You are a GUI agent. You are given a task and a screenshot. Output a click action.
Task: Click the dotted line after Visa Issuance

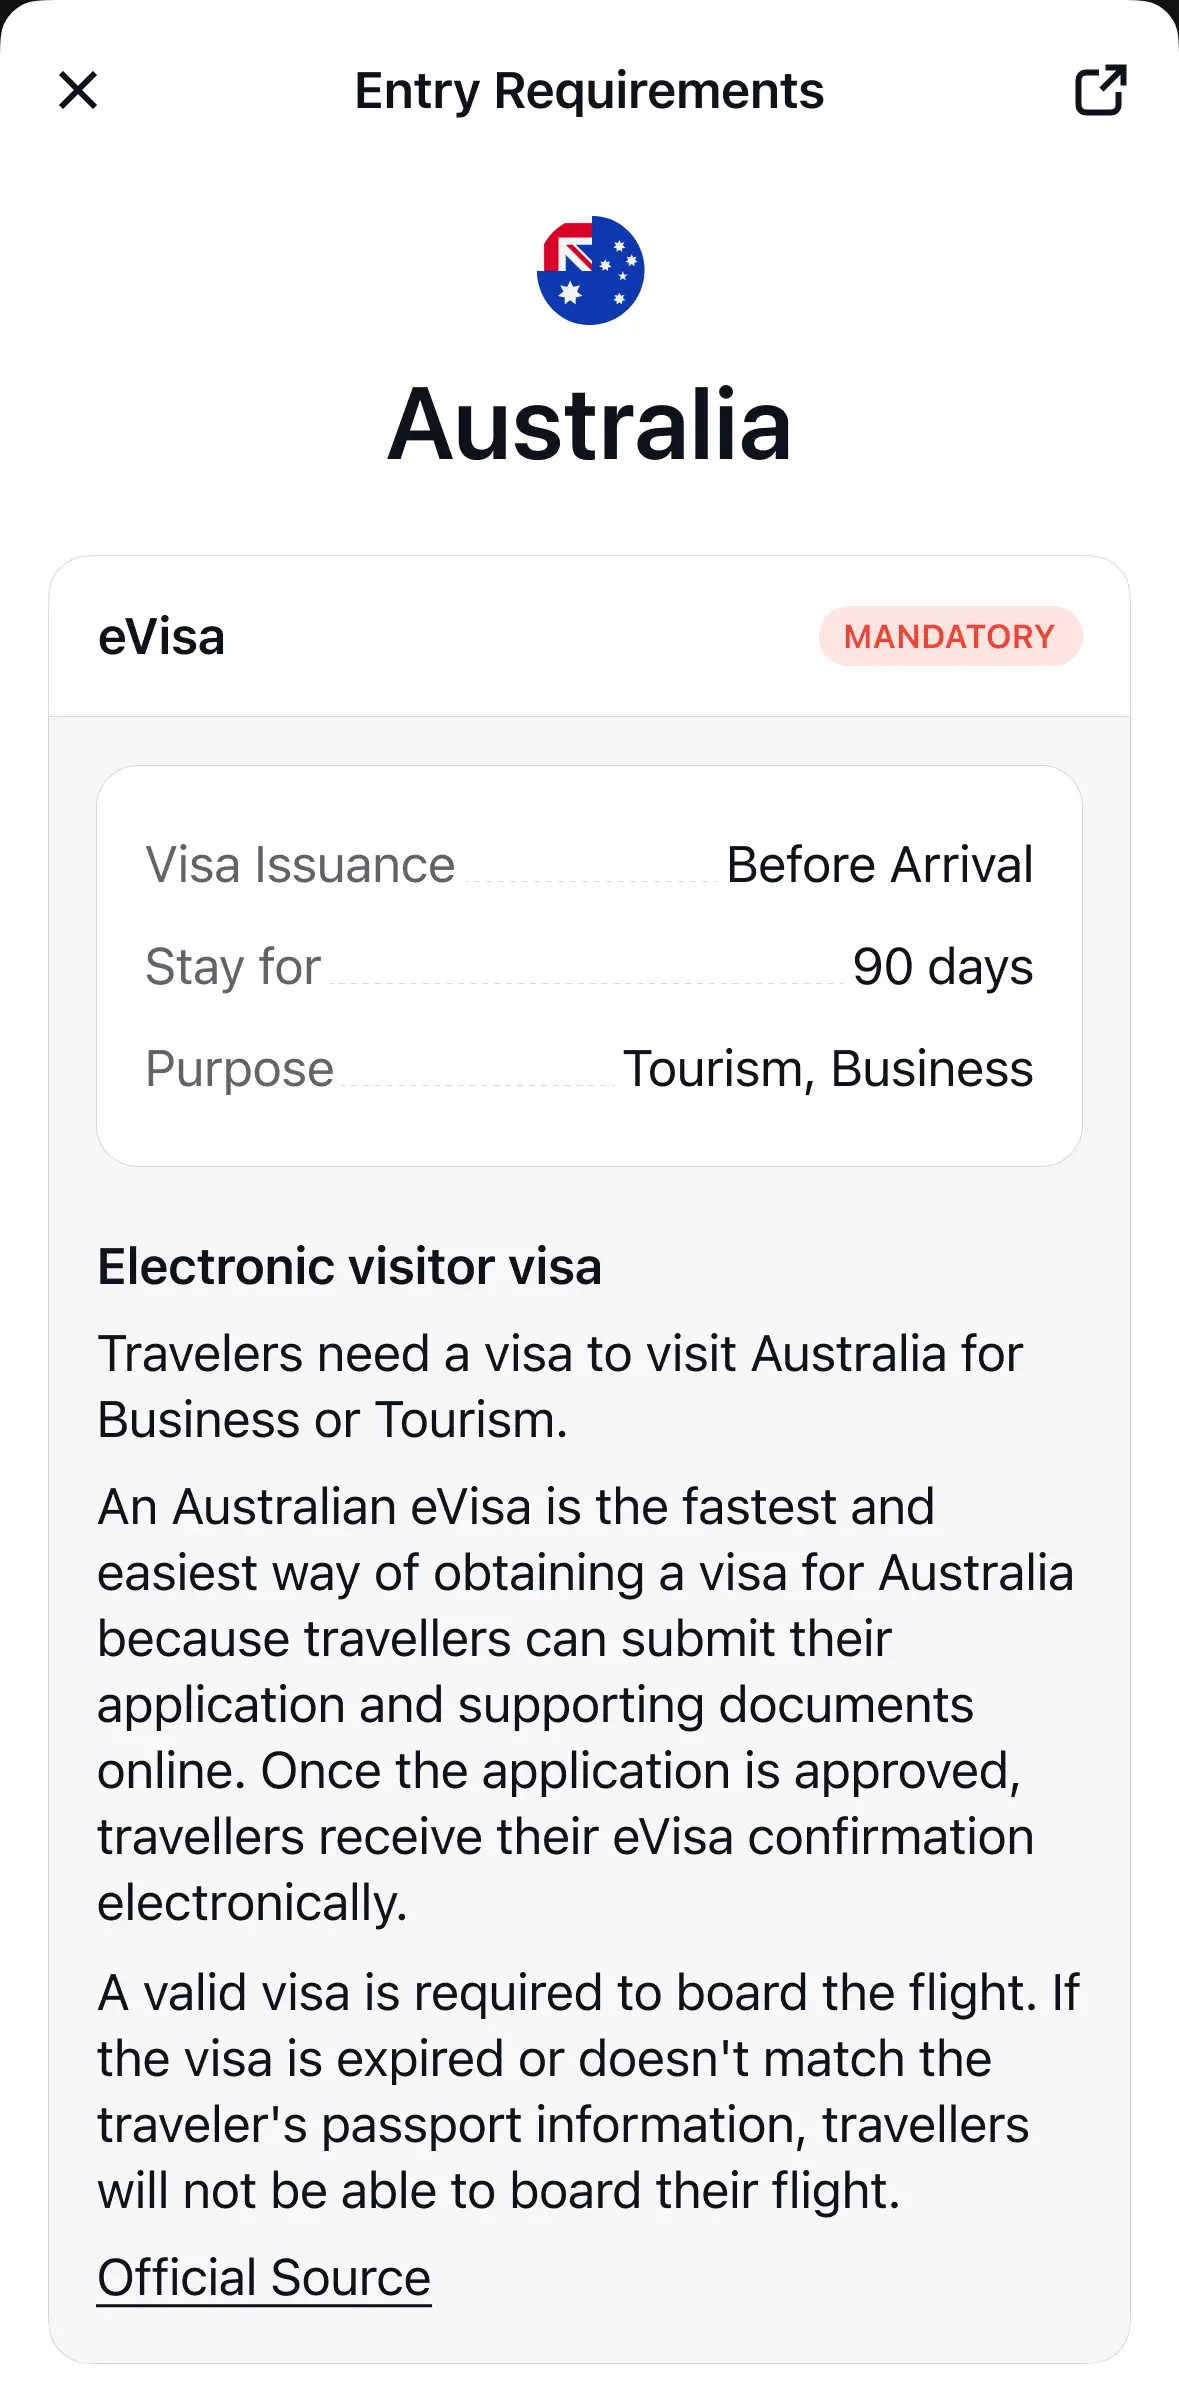coord(590,881)
